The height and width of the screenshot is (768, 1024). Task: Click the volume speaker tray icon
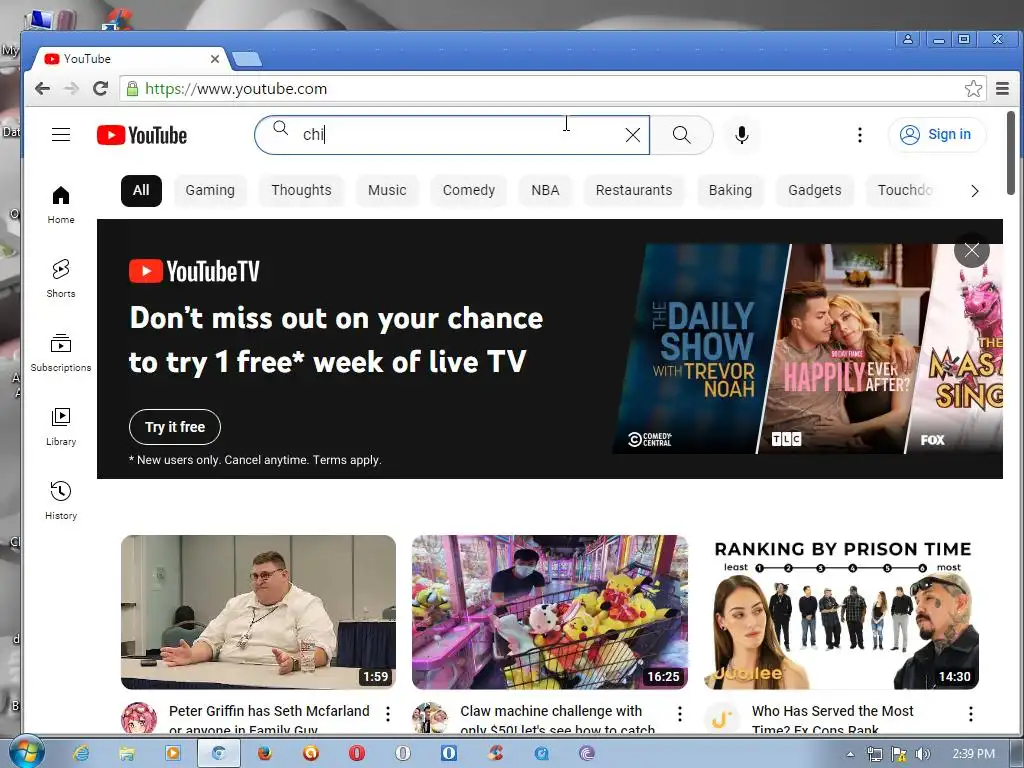(x=922, y=754)
